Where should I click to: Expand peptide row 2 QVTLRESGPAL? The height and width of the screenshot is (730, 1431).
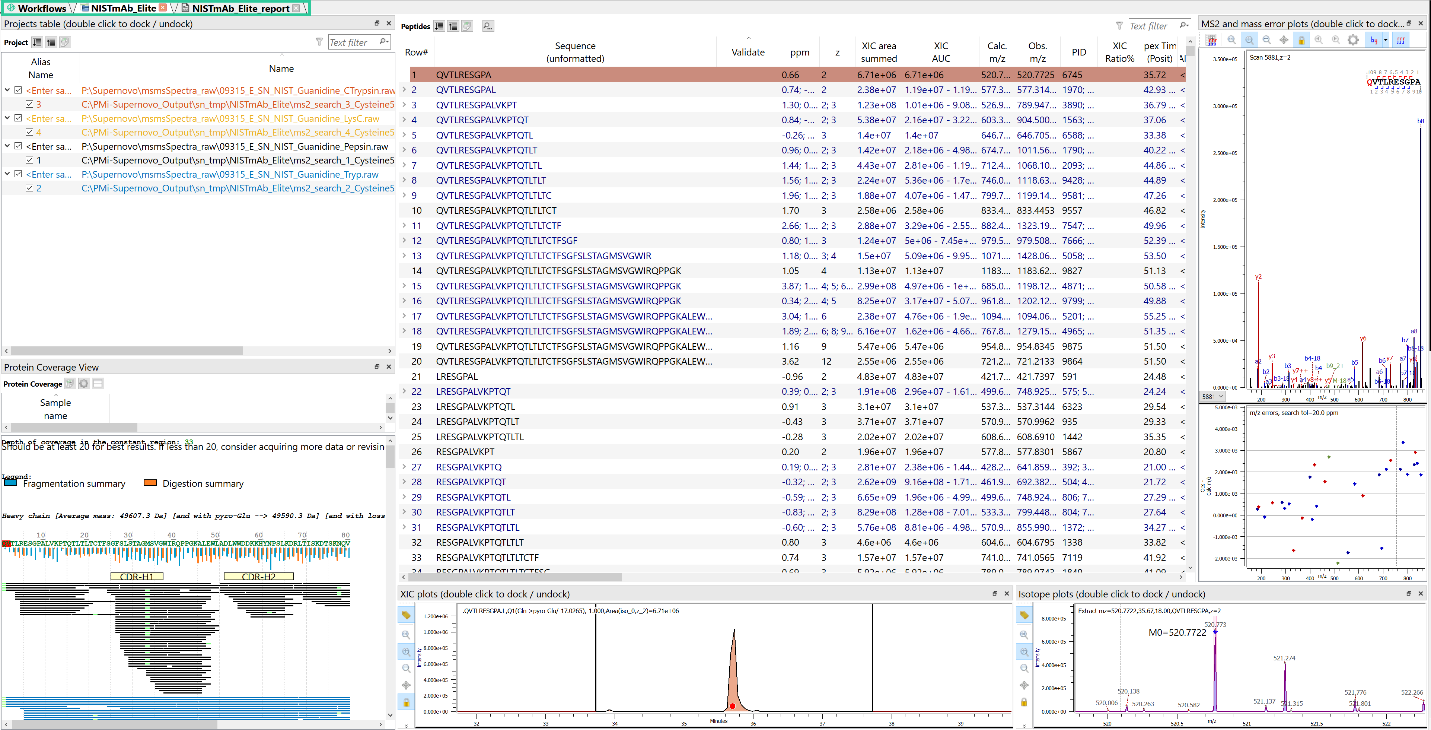pyautogui.click(x=405, y=90)
